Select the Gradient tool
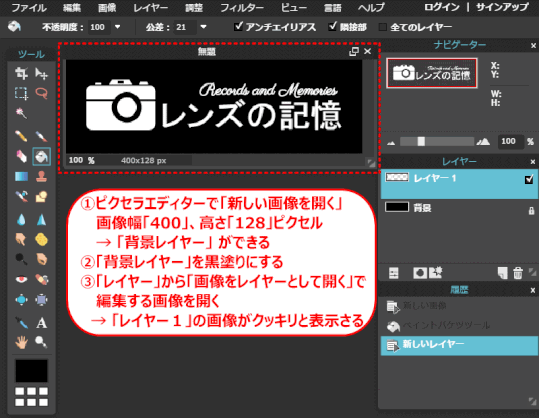539x418 pixels. tap(21, 176)
